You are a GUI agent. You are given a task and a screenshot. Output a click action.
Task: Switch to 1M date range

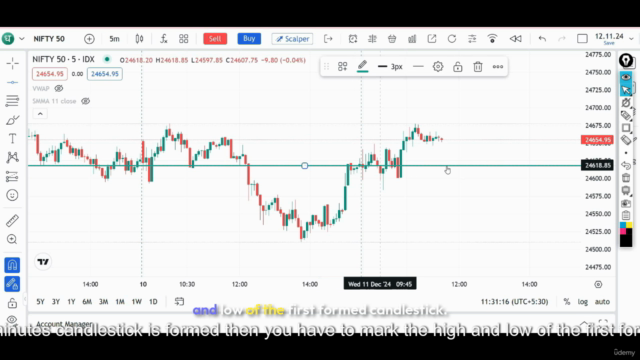(x=120, y=302)
